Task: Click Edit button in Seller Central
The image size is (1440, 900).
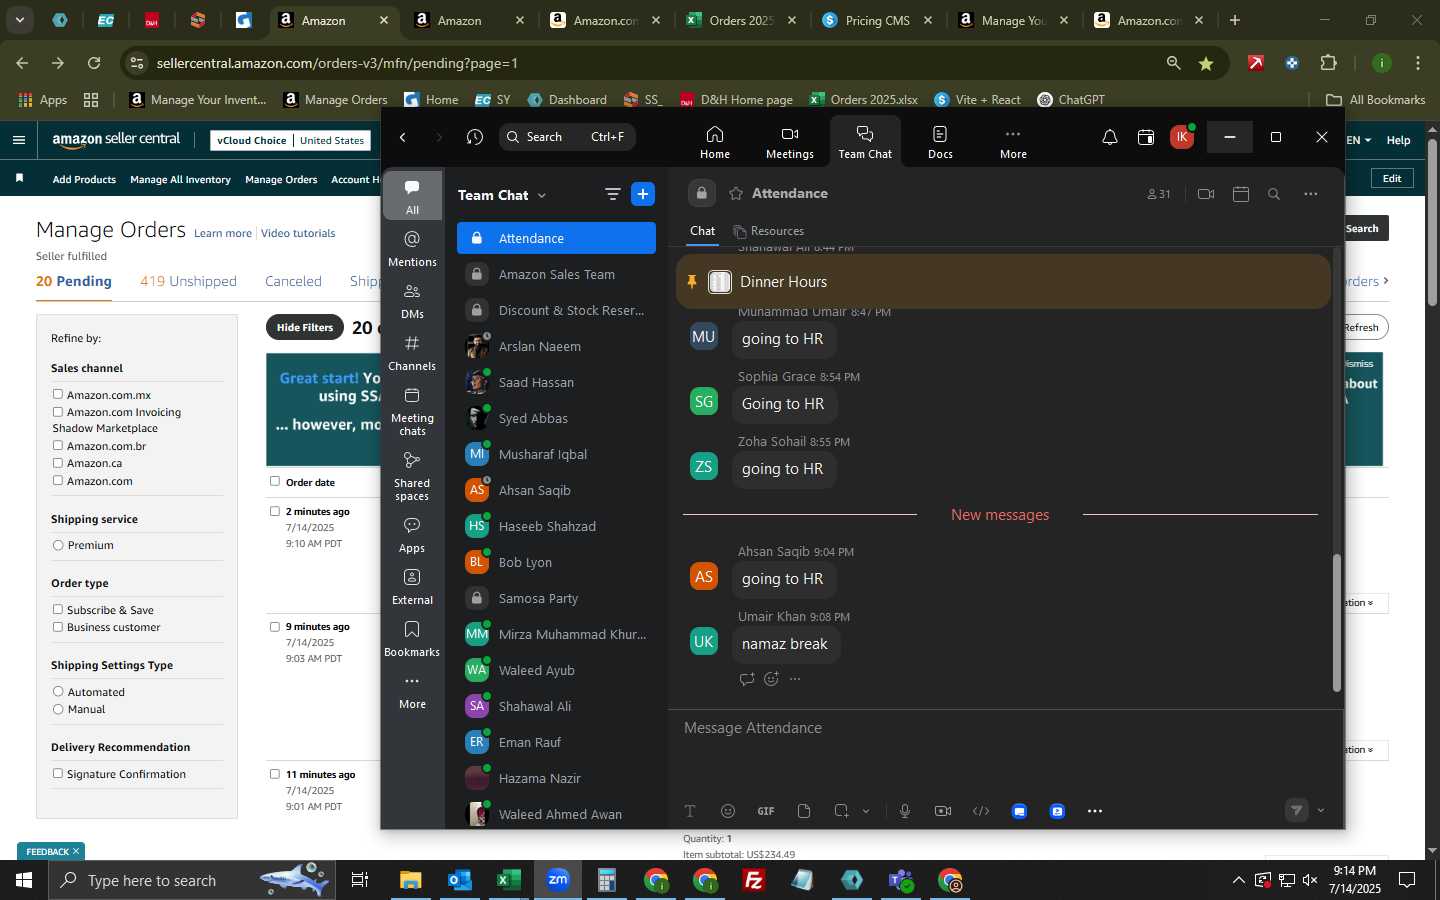Action: click(x=1392, y=178)
